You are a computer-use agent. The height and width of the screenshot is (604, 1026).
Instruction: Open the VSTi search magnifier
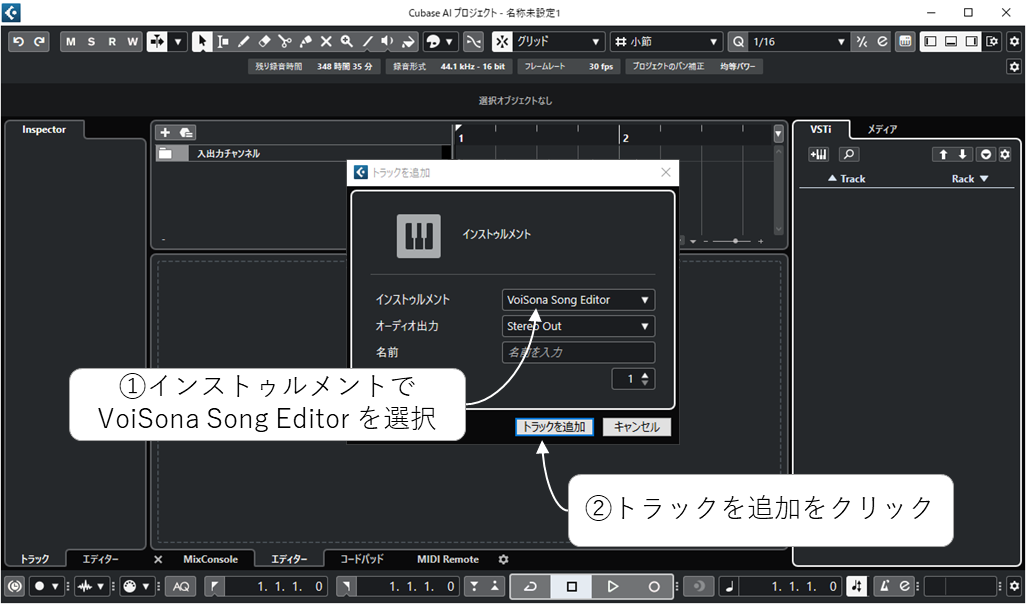(x=849, y=154)
